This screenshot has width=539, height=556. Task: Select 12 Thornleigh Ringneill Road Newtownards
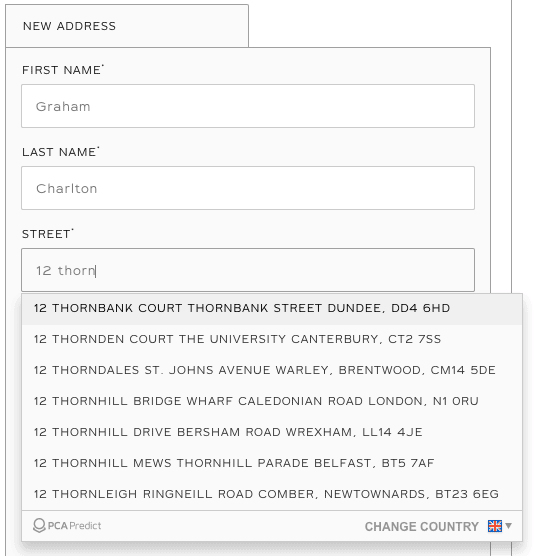[272, 494]
